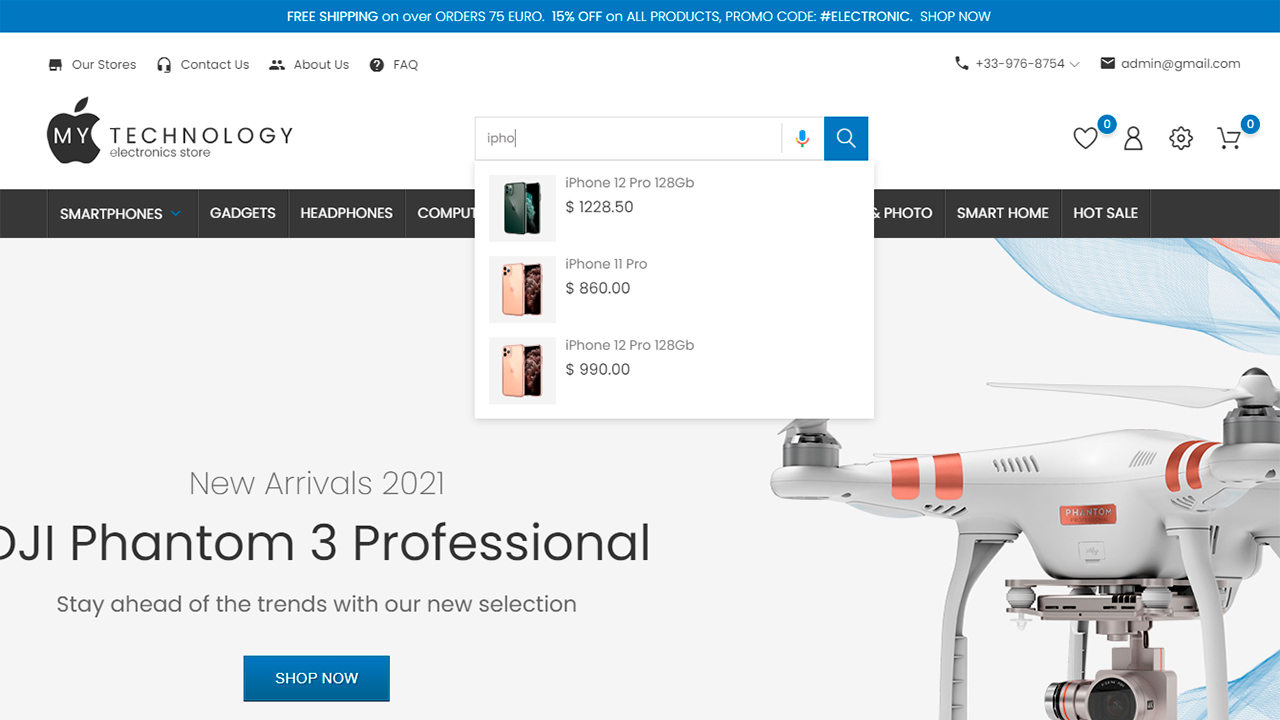Open the Smartphones menu item
Image resolution: width=1280 pixels, height=720 pixels.
(111, 214)
